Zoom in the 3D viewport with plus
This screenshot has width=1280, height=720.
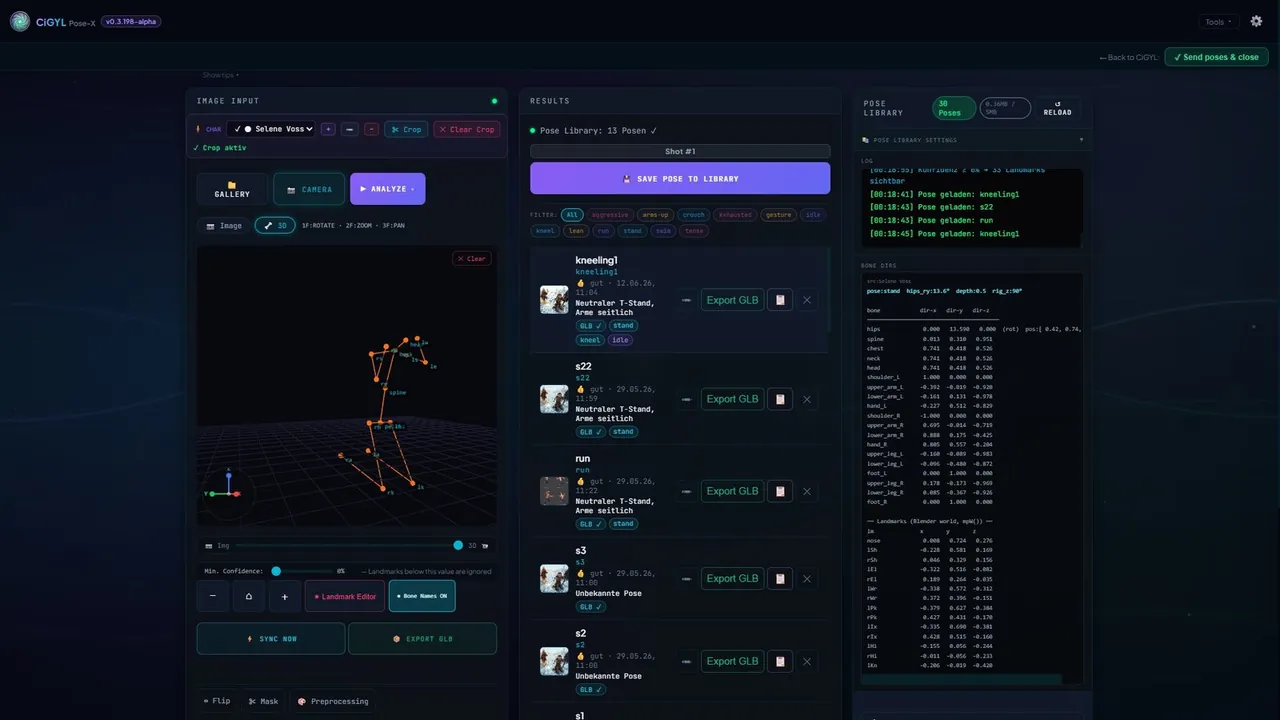click(x=285, y=596)
